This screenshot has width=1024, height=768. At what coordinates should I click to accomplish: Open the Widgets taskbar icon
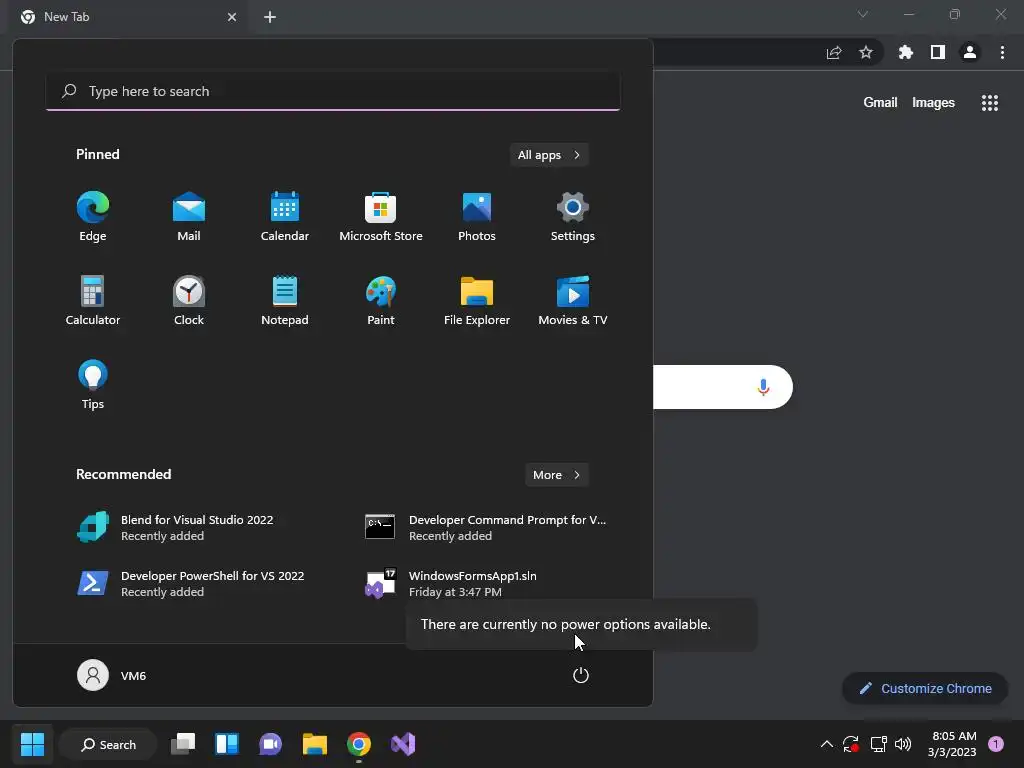tap(227, 744)
